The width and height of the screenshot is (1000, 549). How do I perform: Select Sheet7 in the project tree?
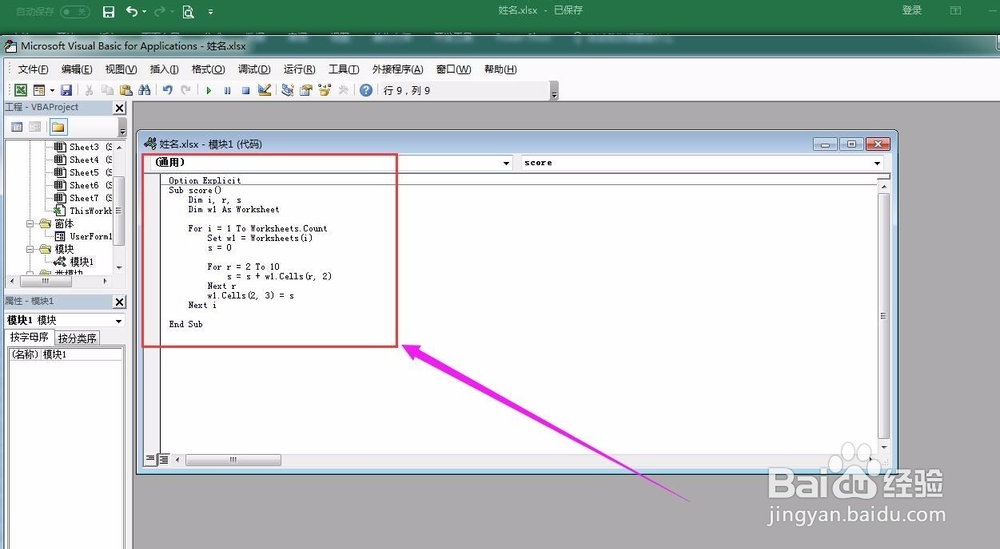83,198
